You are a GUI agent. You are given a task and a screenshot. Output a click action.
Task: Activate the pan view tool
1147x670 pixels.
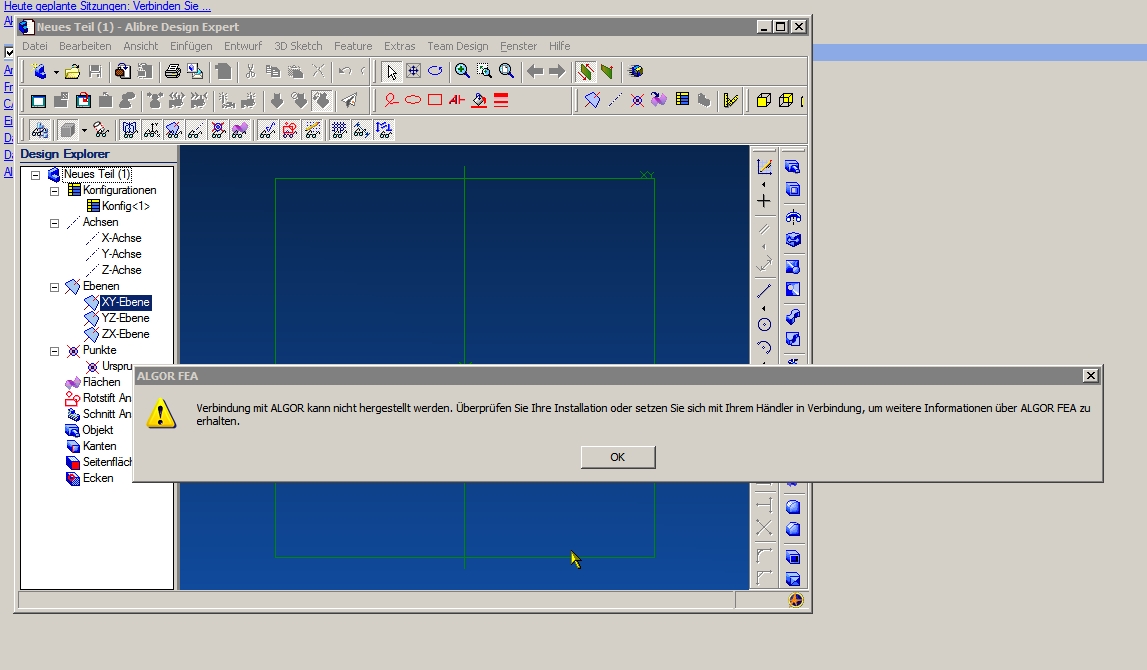click(x=413, y=72)
